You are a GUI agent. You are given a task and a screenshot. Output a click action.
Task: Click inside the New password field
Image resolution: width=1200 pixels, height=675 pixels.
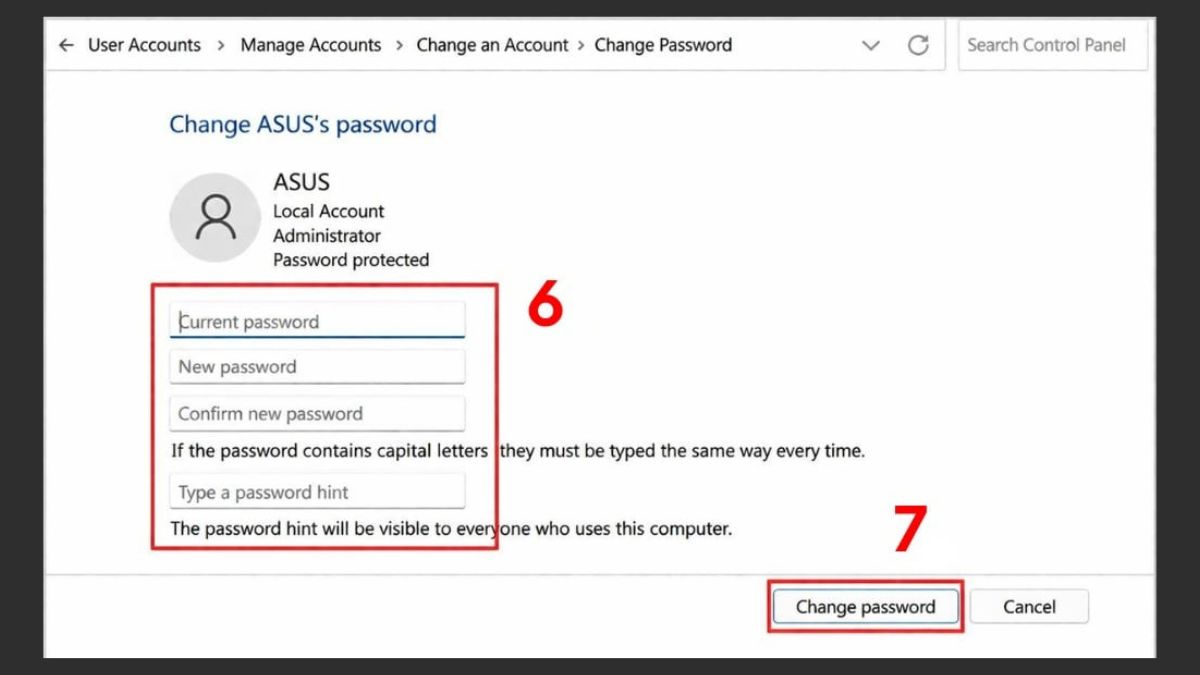(x=317, y=366)
